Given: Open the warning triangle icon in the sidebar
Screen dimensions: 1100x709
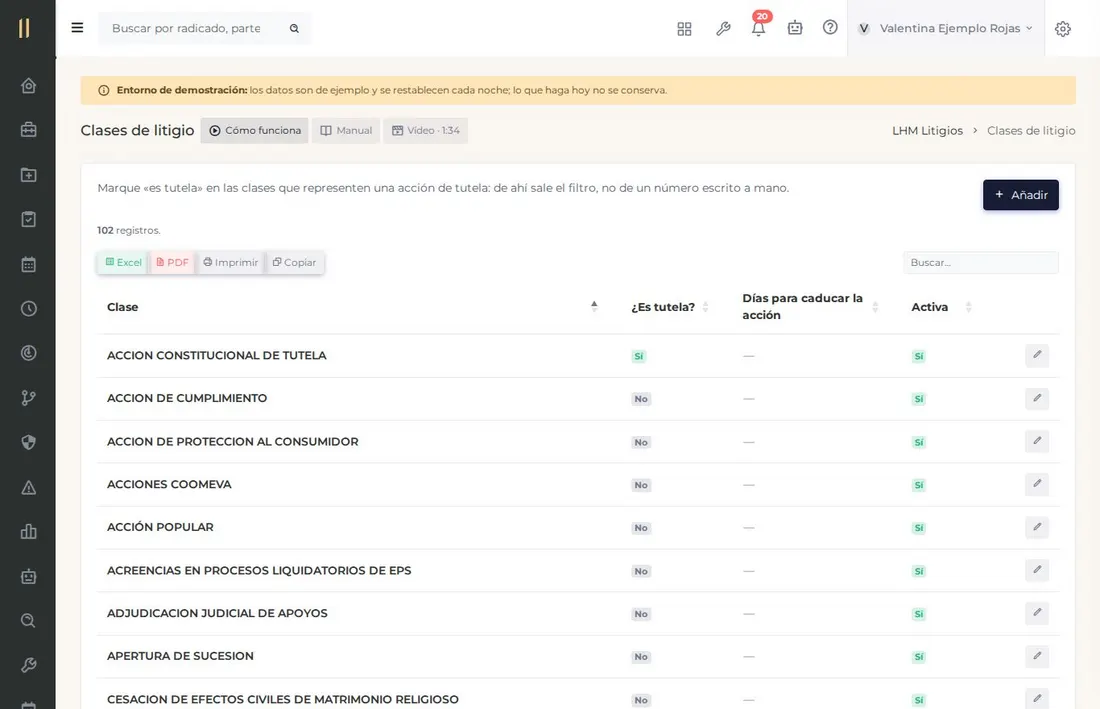Looking at the screenshot, I should click(x=28, y=487).
